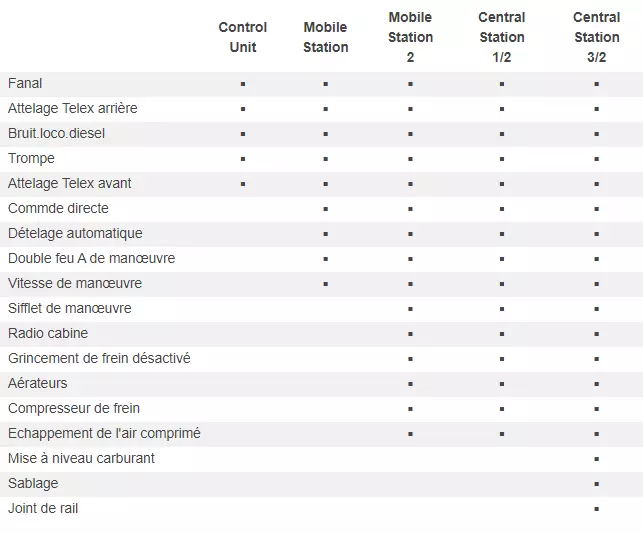Select the Mise à niveau carburant label
Viewport: 643px width, 533px height.
pyautogui.click(x=81, y=458)
